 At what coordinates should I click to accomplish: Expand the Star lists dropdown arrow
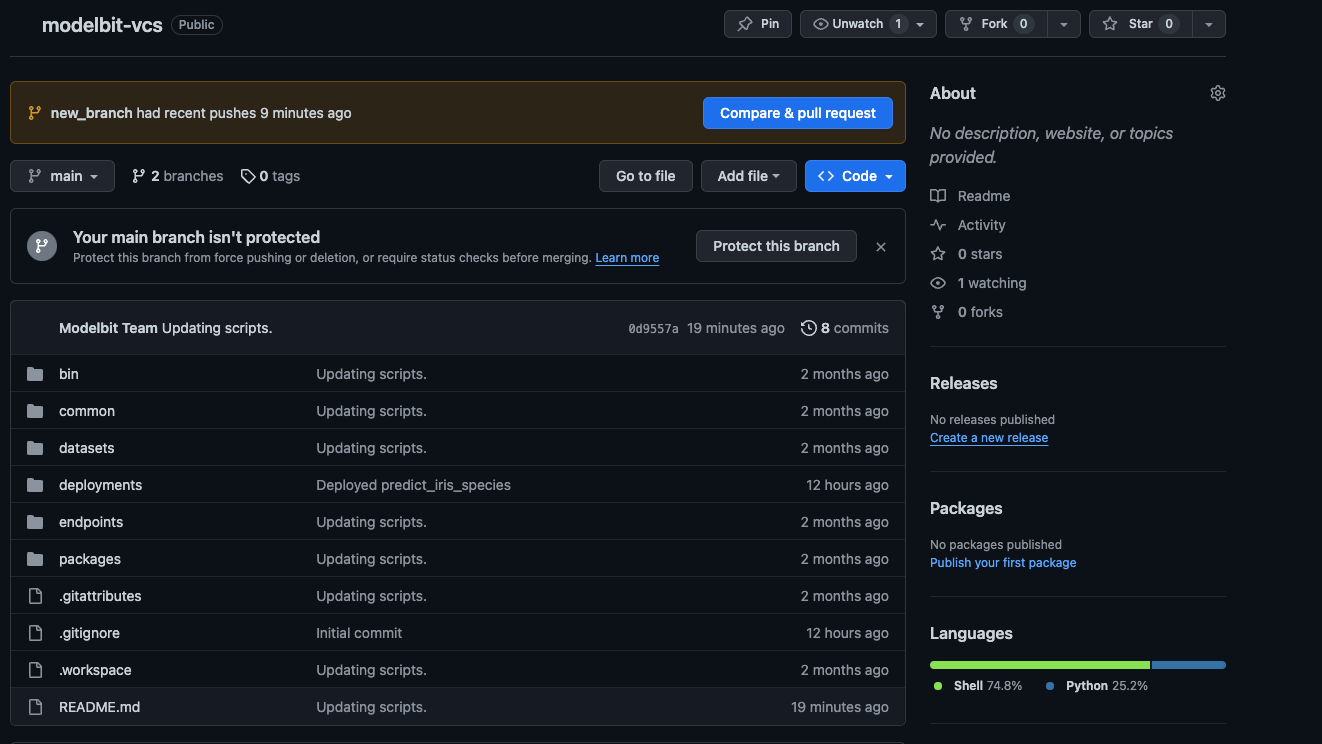tap(1209, 24)
